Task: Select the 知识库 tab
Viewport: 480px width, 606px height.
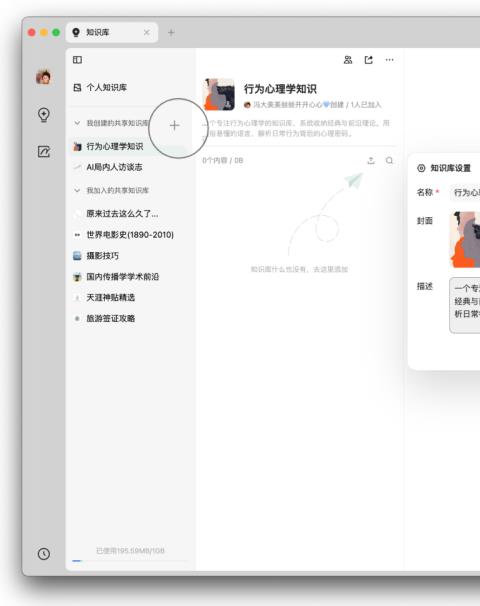Action: point(112,32)
